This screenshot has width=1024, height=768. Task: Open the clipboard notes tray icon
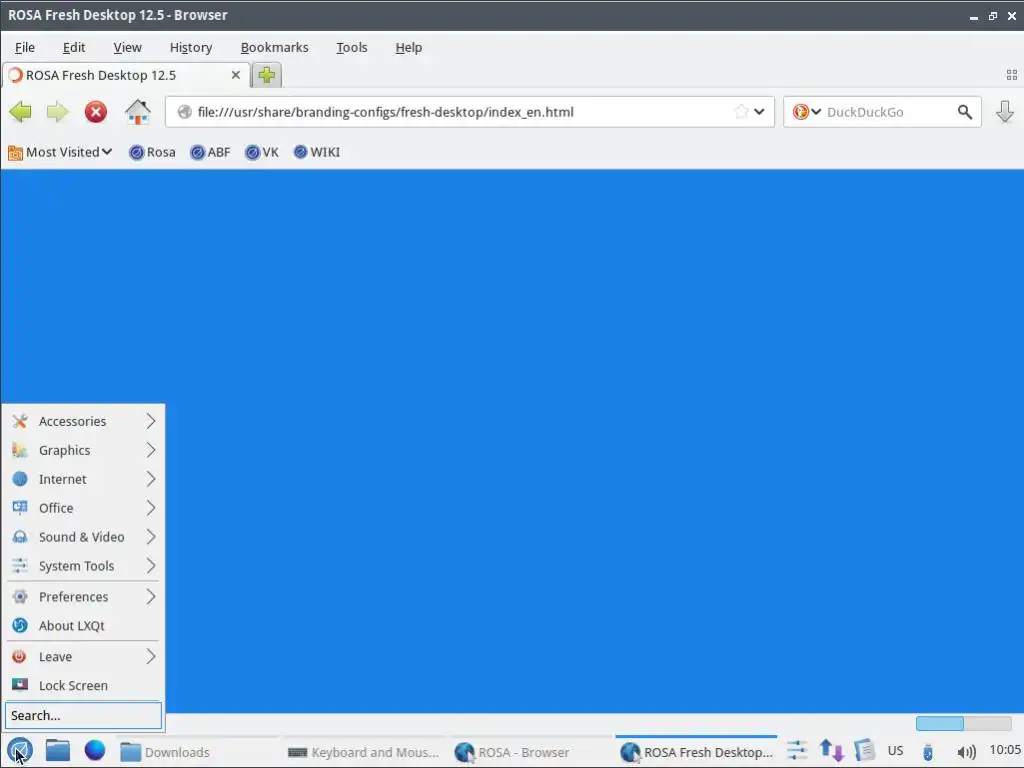pyautogui.click(x=864, y=751)
